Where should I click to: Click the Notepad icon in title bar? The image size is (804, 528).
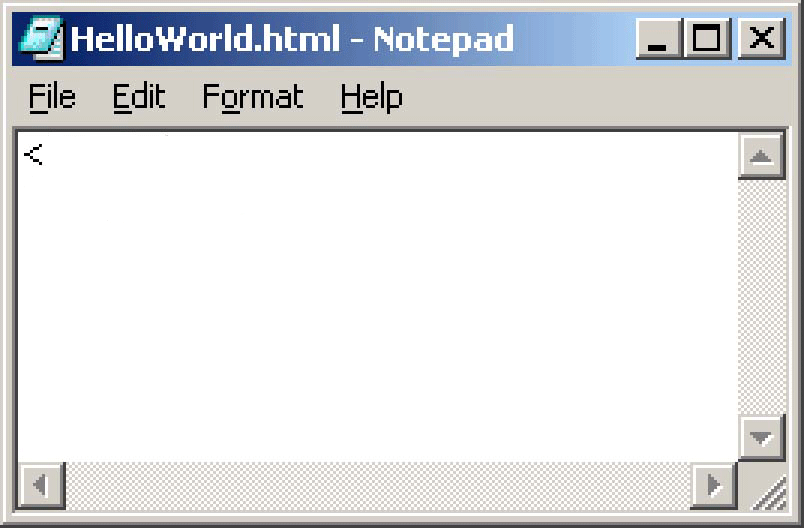pyautogui.click(x=42, y=38)
